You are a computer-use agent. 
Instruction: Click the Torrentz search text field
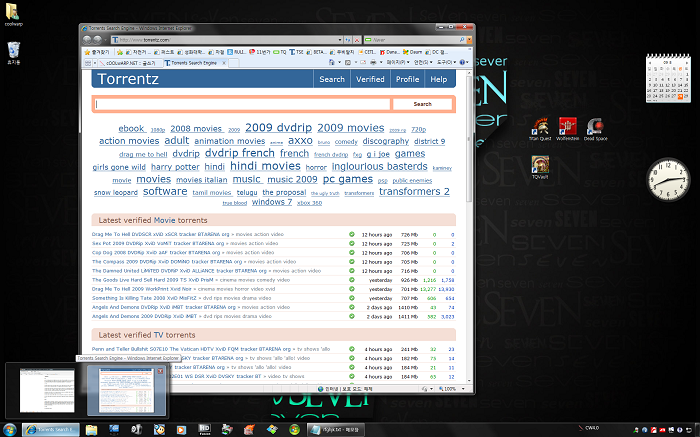242,104
